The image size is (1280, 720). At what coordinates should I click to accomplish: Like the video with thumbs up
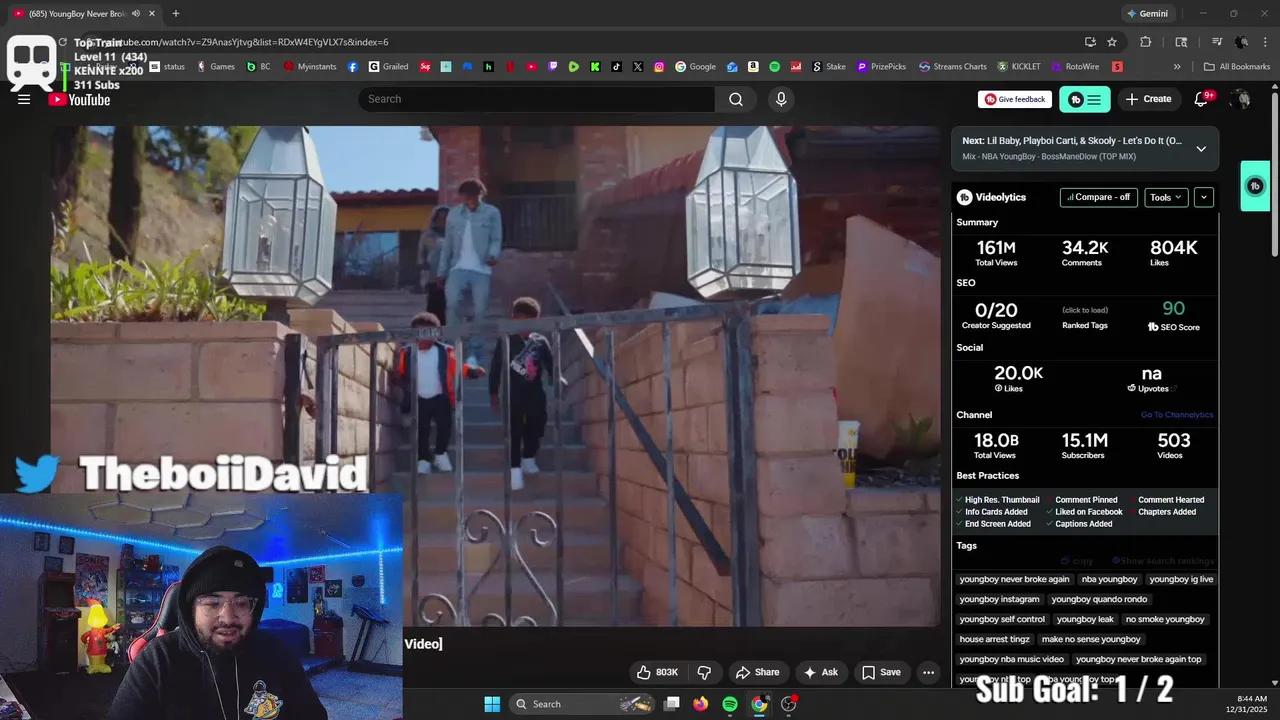point(657,672)
